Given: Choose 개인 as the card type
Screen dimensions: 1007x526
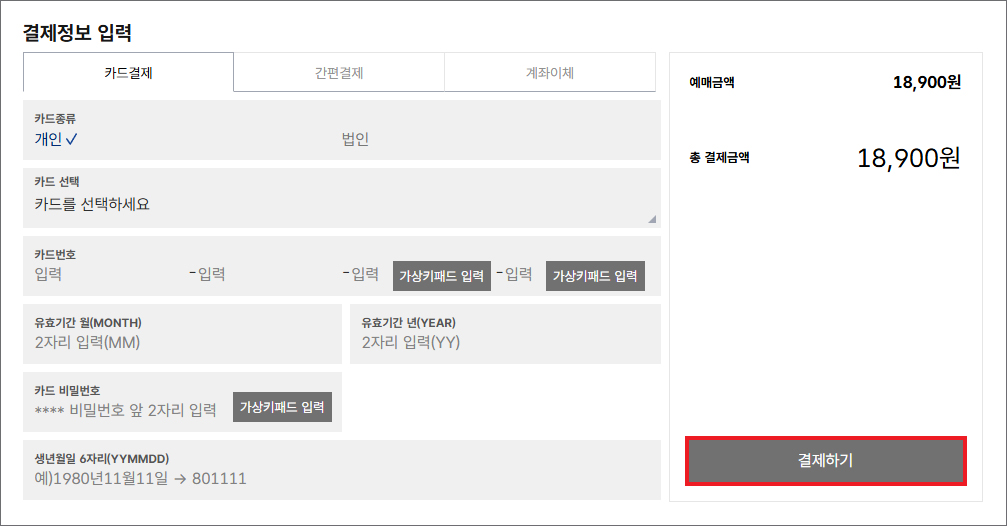Looking at the screenshot, I should point(55,139).
